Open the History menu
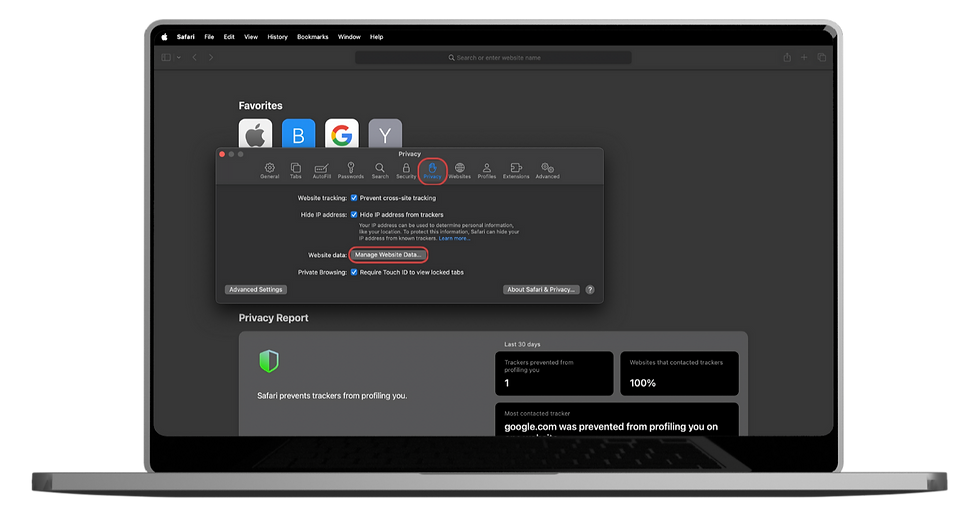980x531 pixels. tap(278, 37)
